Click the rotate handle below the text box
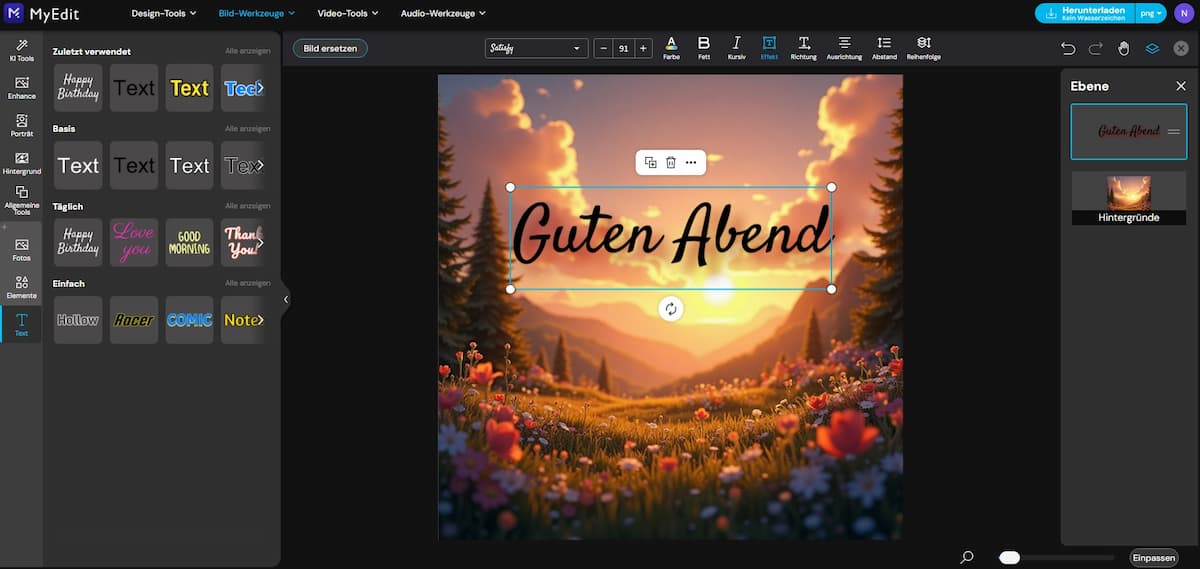Image resolution: width=1200 pixels, height=569 pixels. [x=671, y=309]
